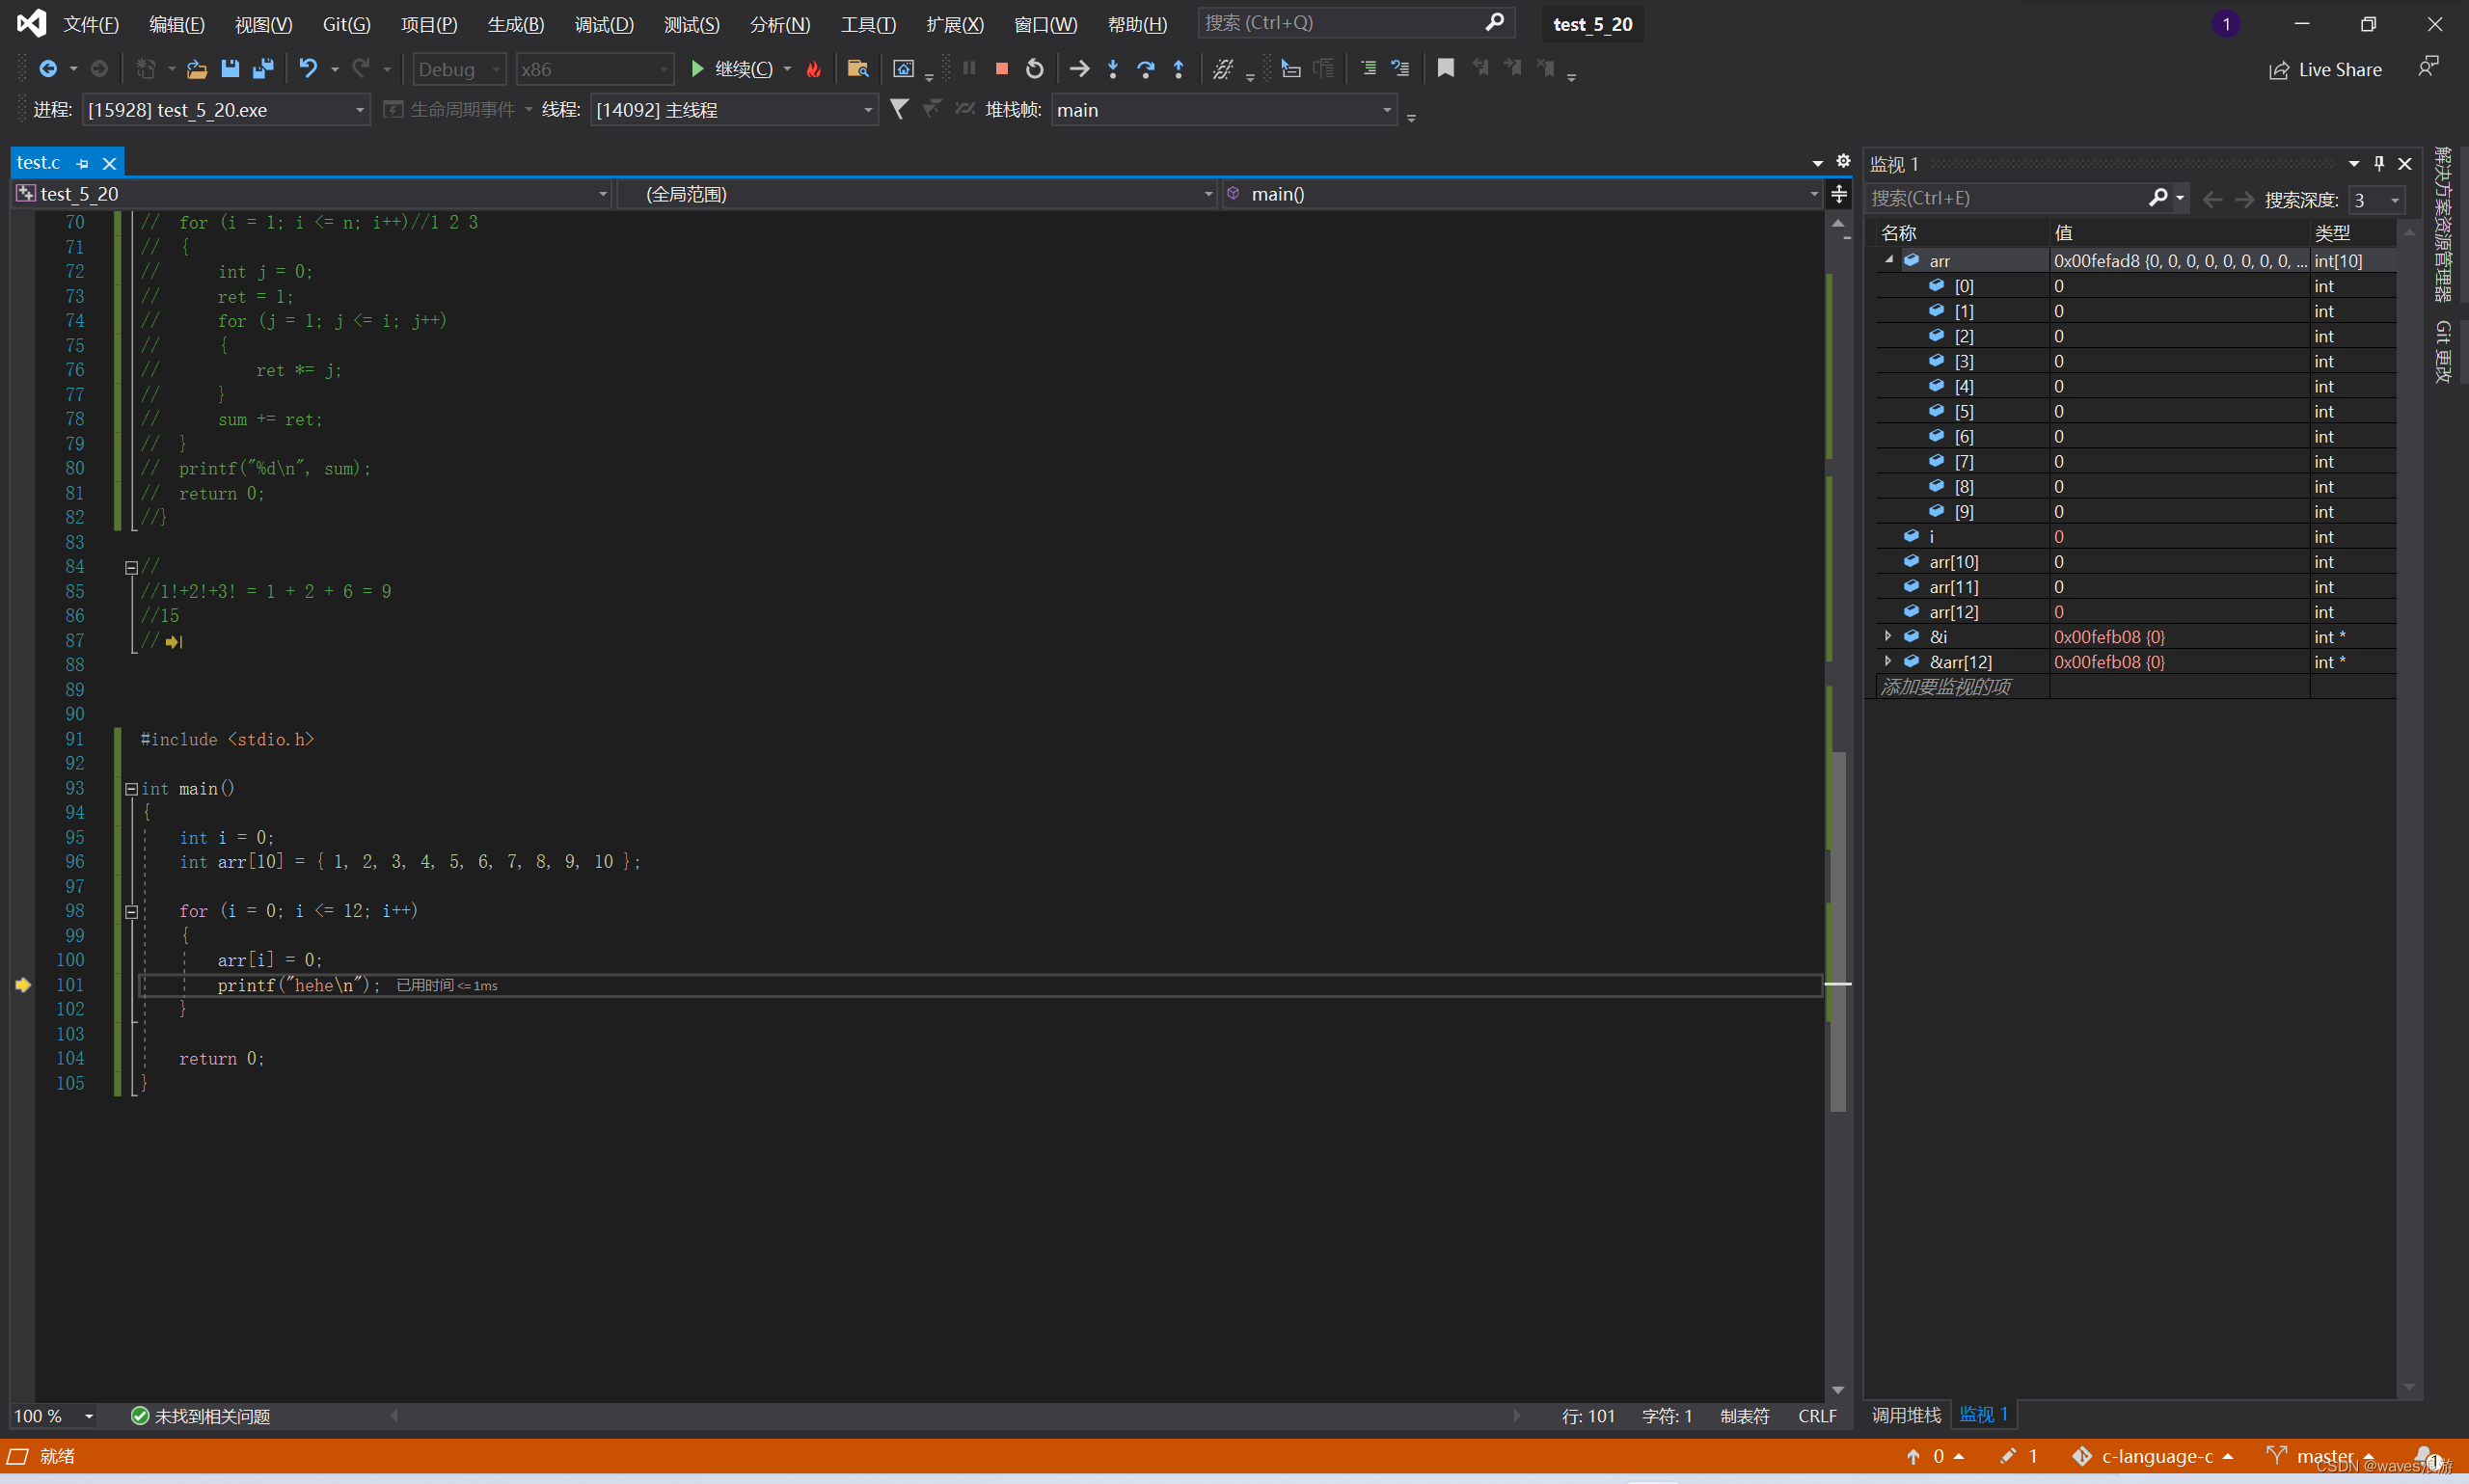Expand the &arr[12] watch entry
This screenshot has height=1484, width=2469.
point(1888,661)
